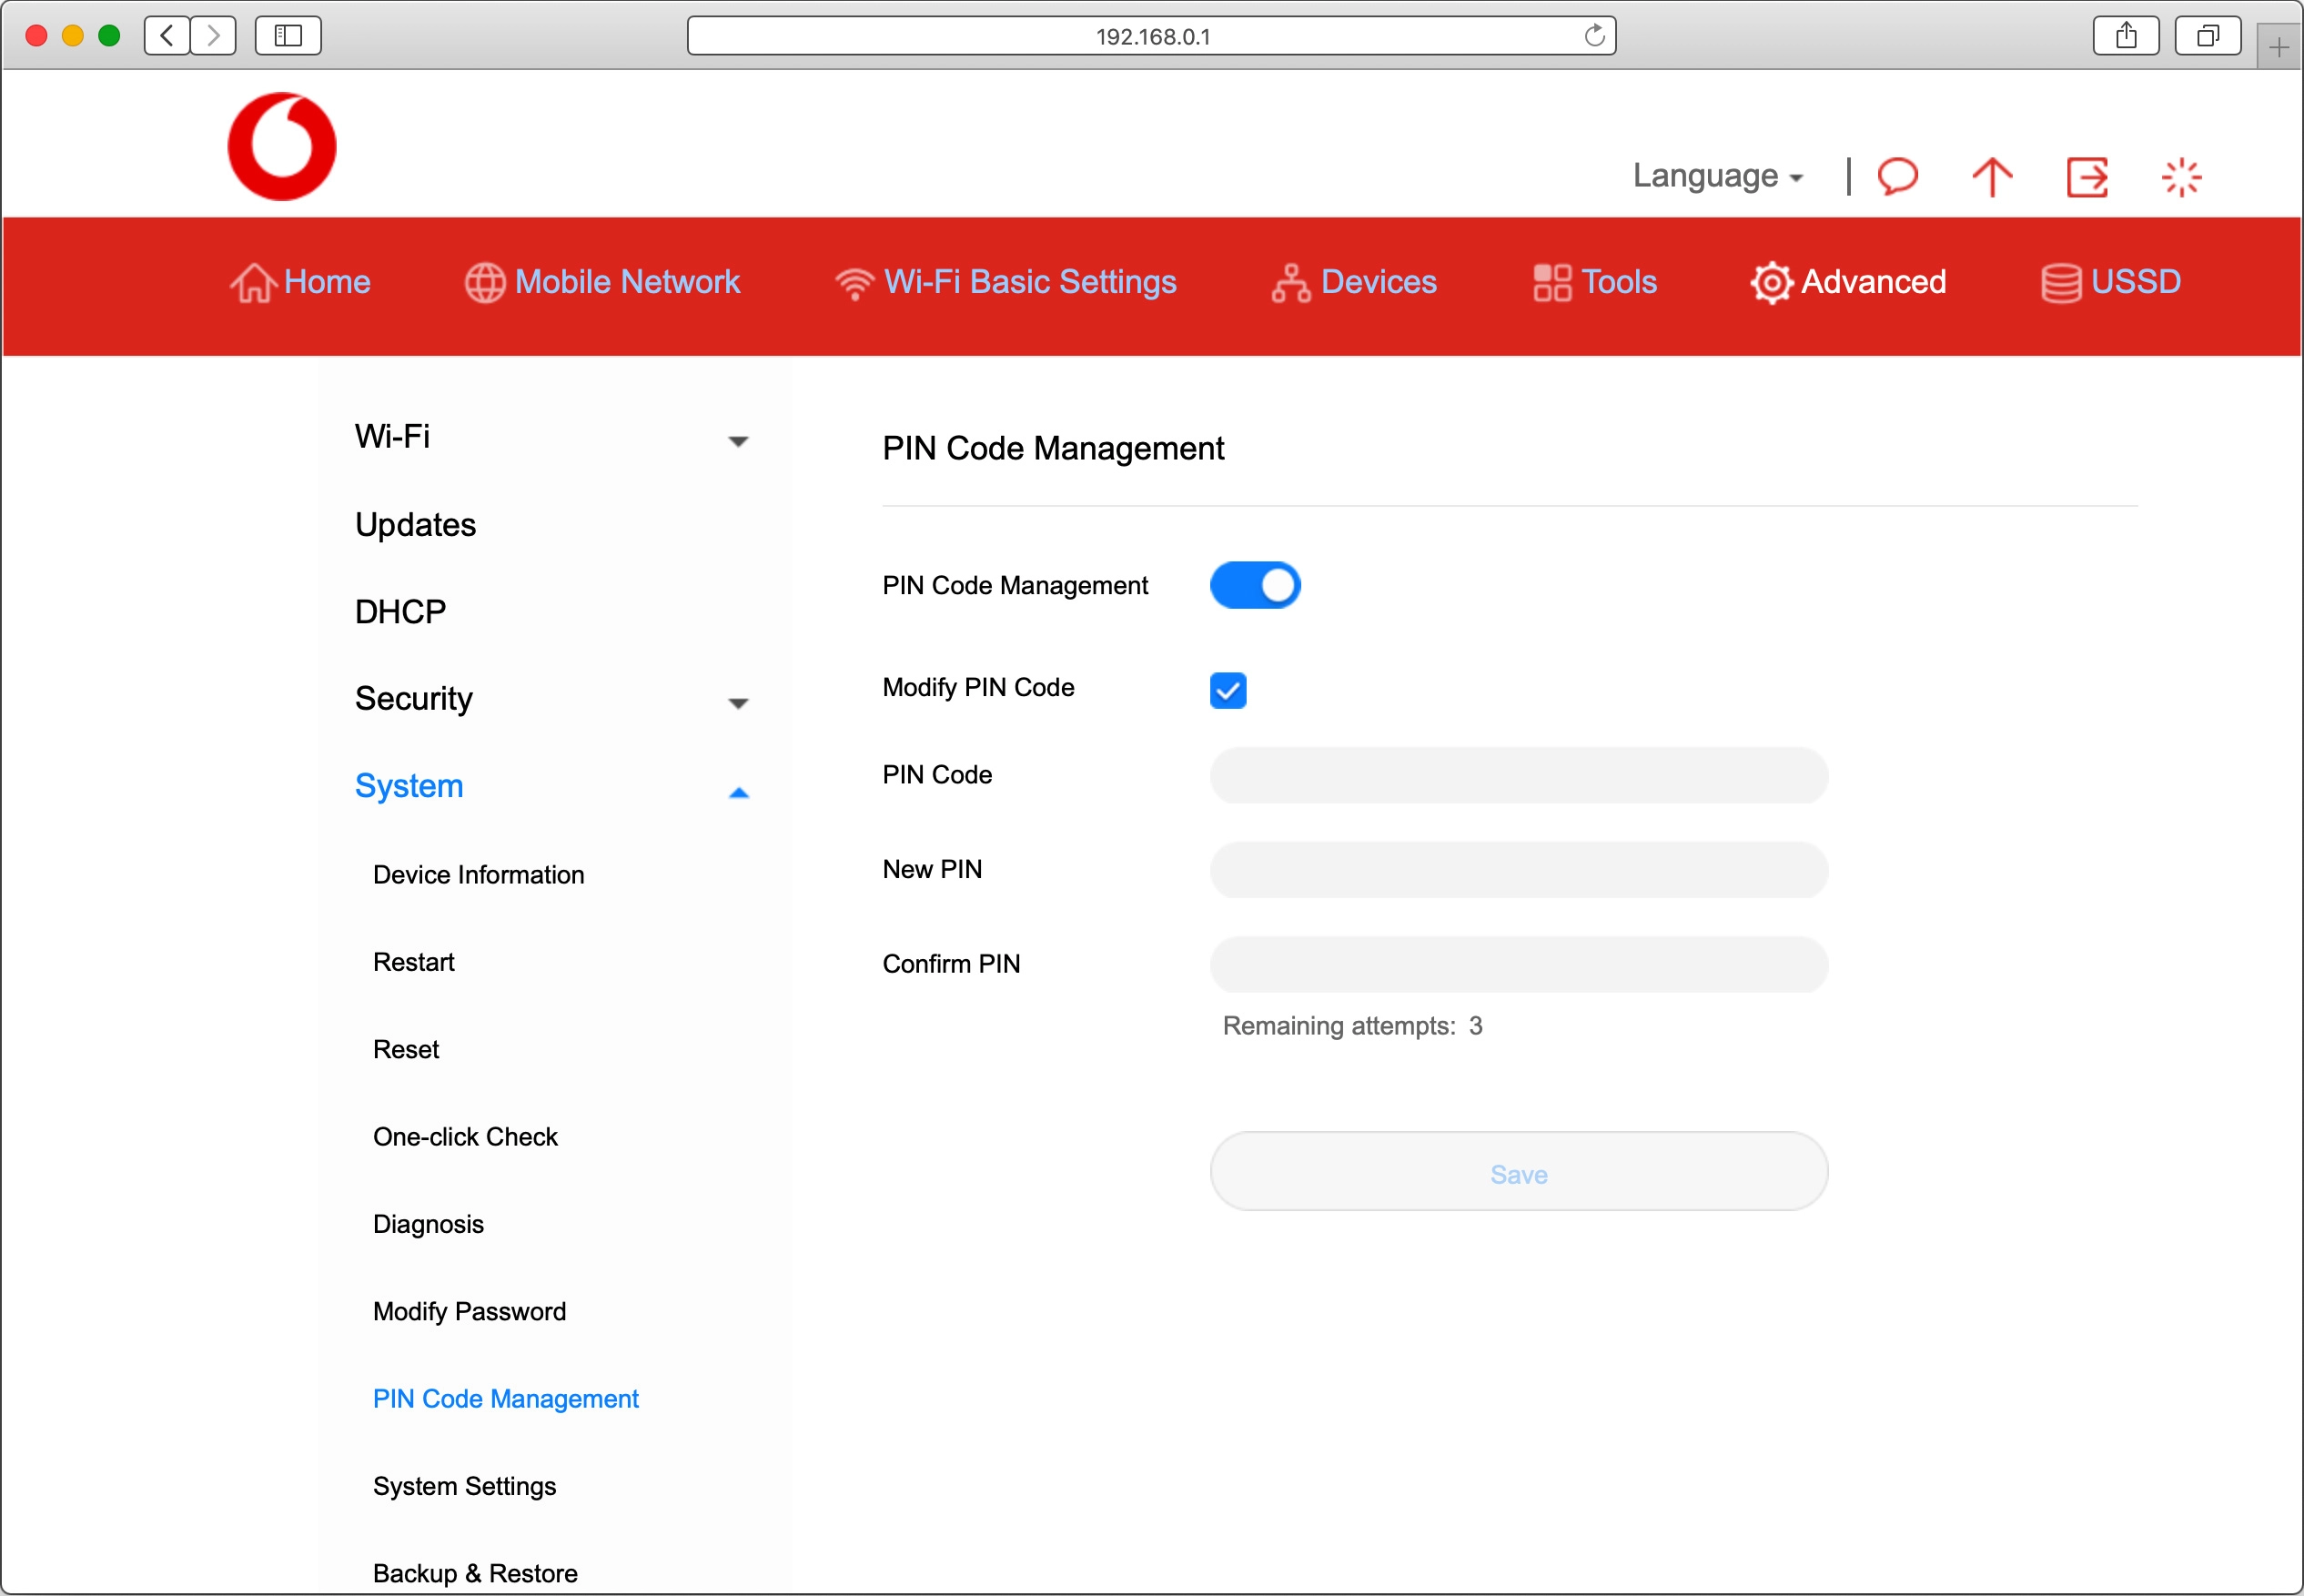
Task: Click the logout icon in header
Action: pyautogui.click(x=2087, y=177)
